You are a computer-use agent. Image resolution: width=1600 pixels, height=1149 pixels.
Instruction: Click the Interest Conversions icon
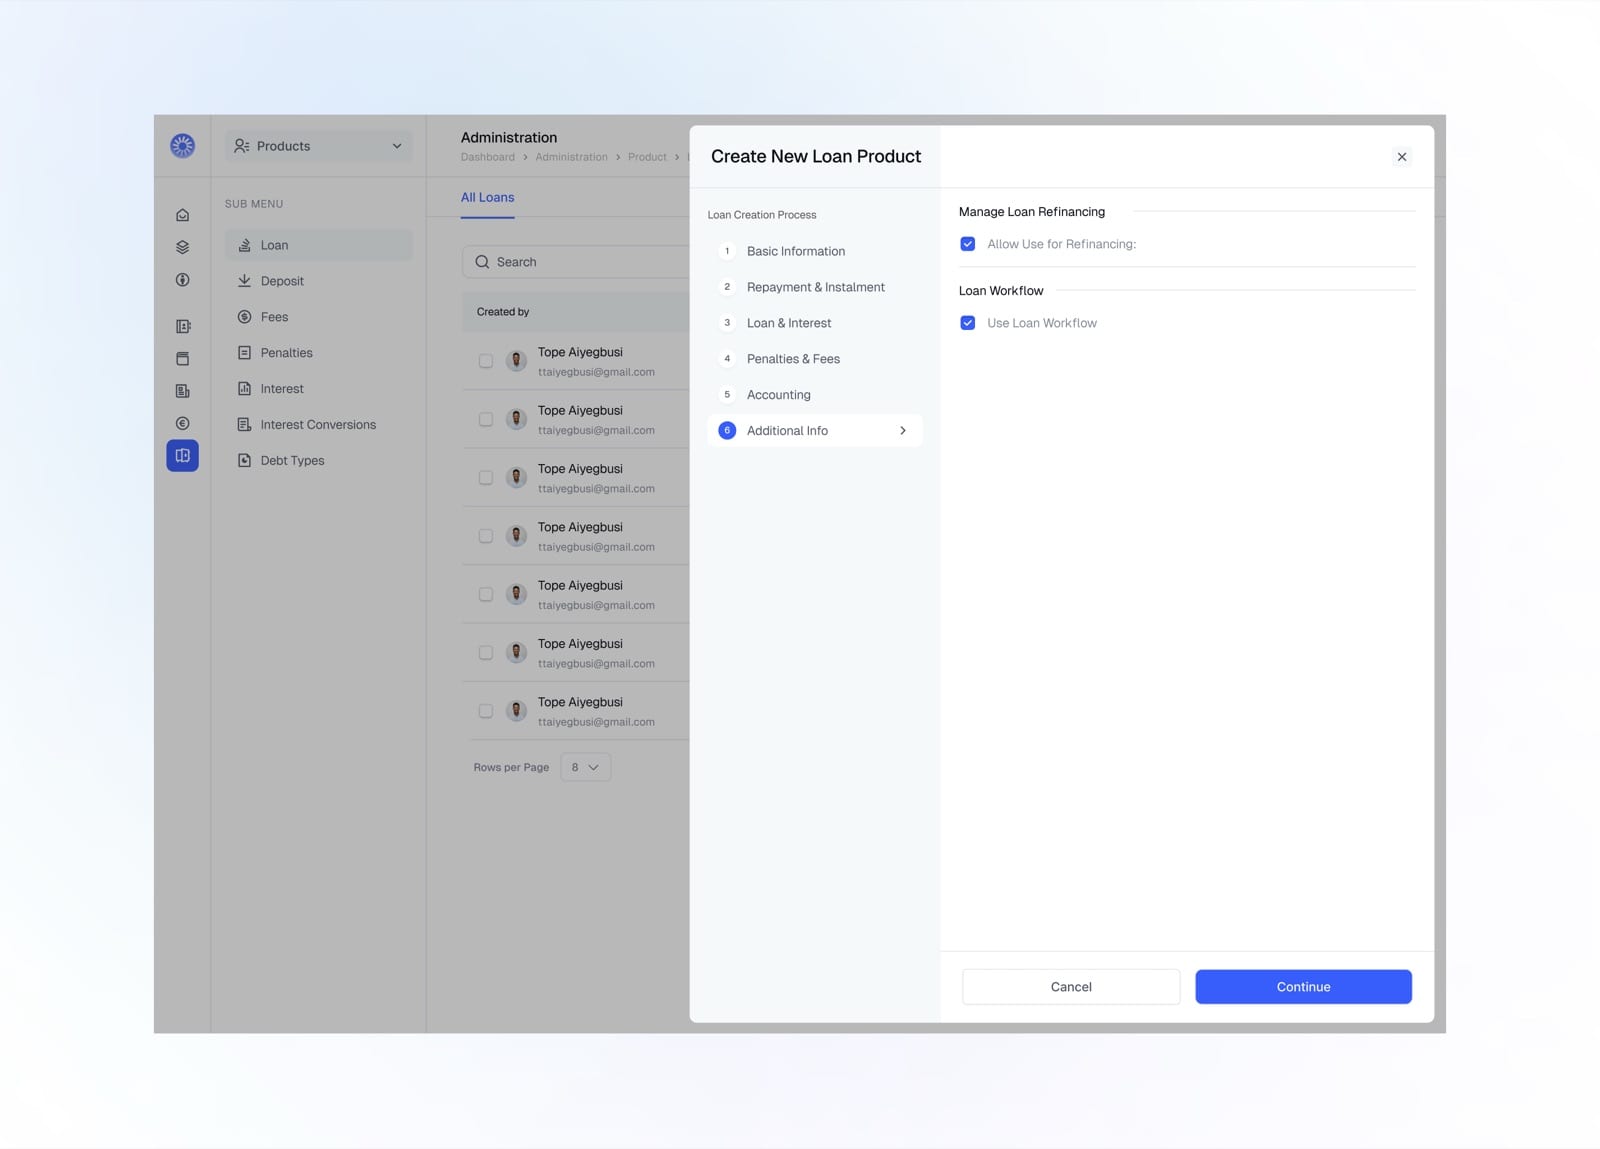click(244, 425)
